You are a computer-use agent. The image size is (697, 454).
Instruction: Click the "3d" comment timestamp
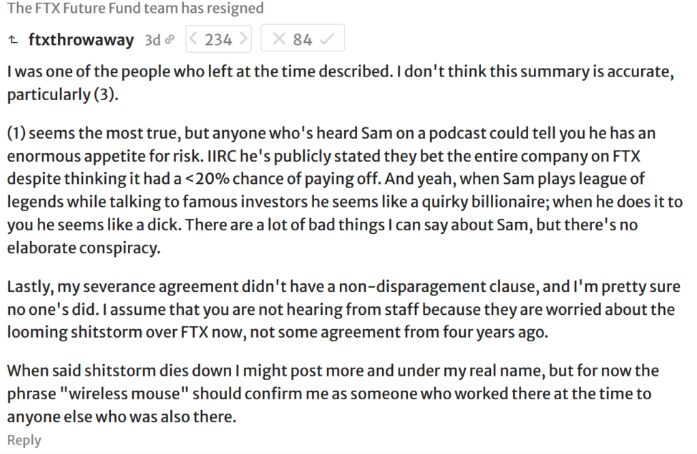tap(152, 40)
